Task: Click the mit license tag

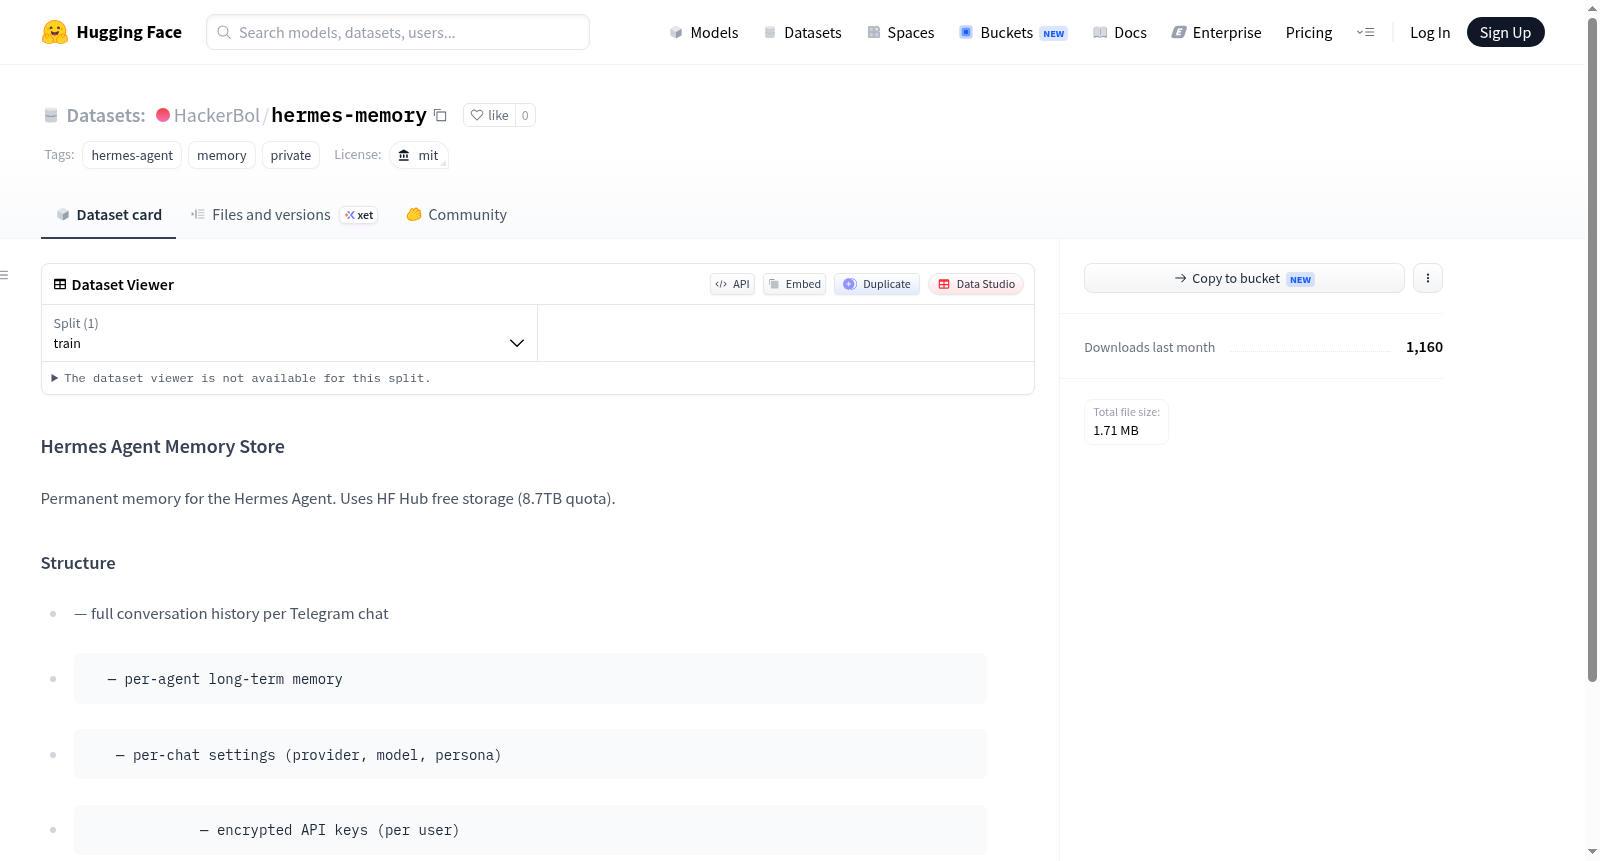Action: point(418,155)
